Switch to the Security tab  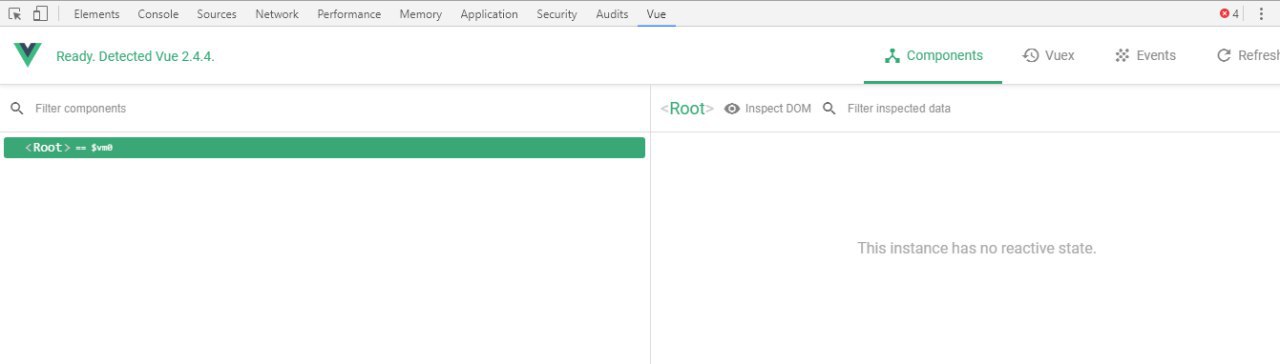point(557,14)
